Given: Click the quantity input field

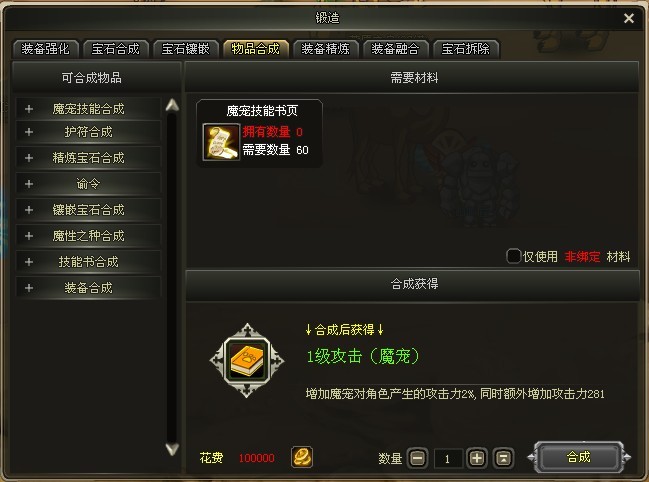Looking at the screenshot, I should 447,458.
